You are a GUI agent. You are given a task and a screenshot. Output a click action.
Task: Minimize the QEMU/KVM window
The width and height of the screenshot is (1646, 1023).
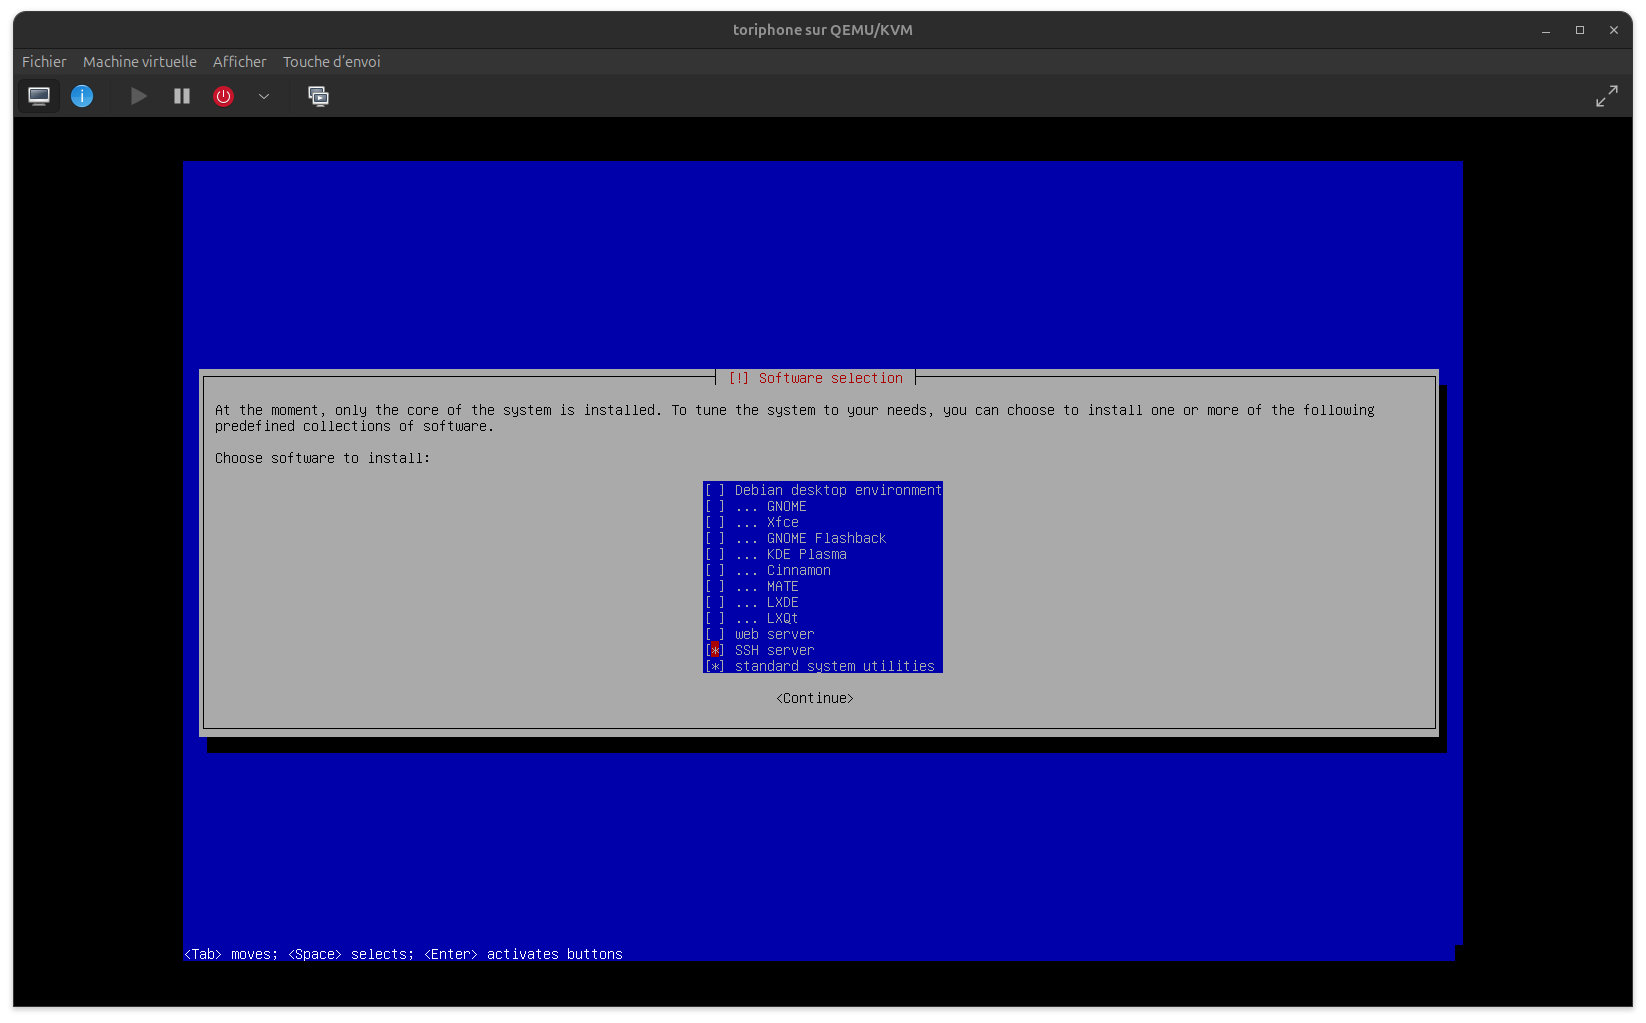tap(1546, 30)
